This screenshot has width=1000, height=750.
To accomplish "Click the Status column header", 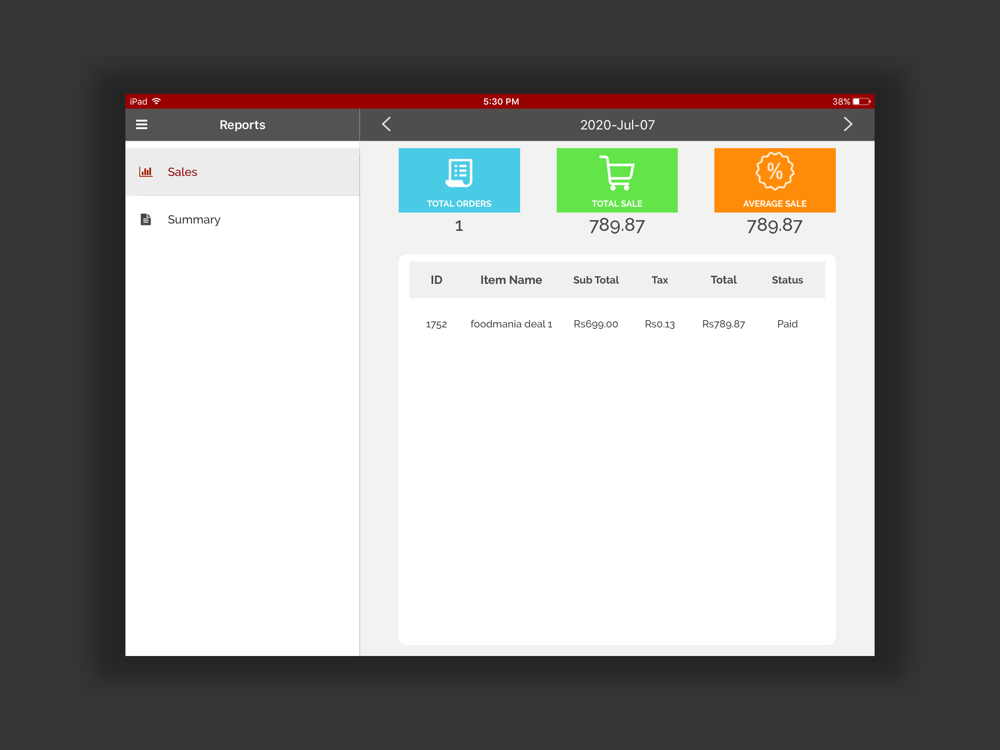I will [787, 280].
